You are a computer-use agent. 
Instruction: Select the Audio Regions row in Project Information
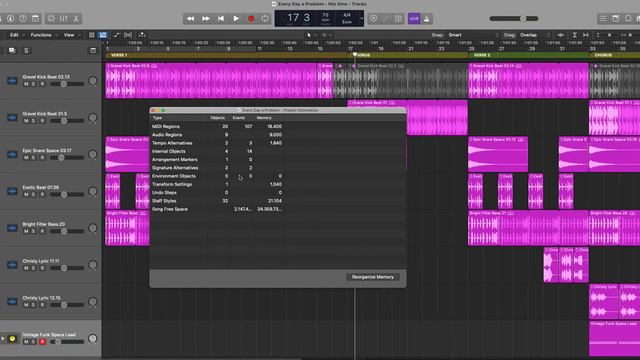click(x=278, y=135)
